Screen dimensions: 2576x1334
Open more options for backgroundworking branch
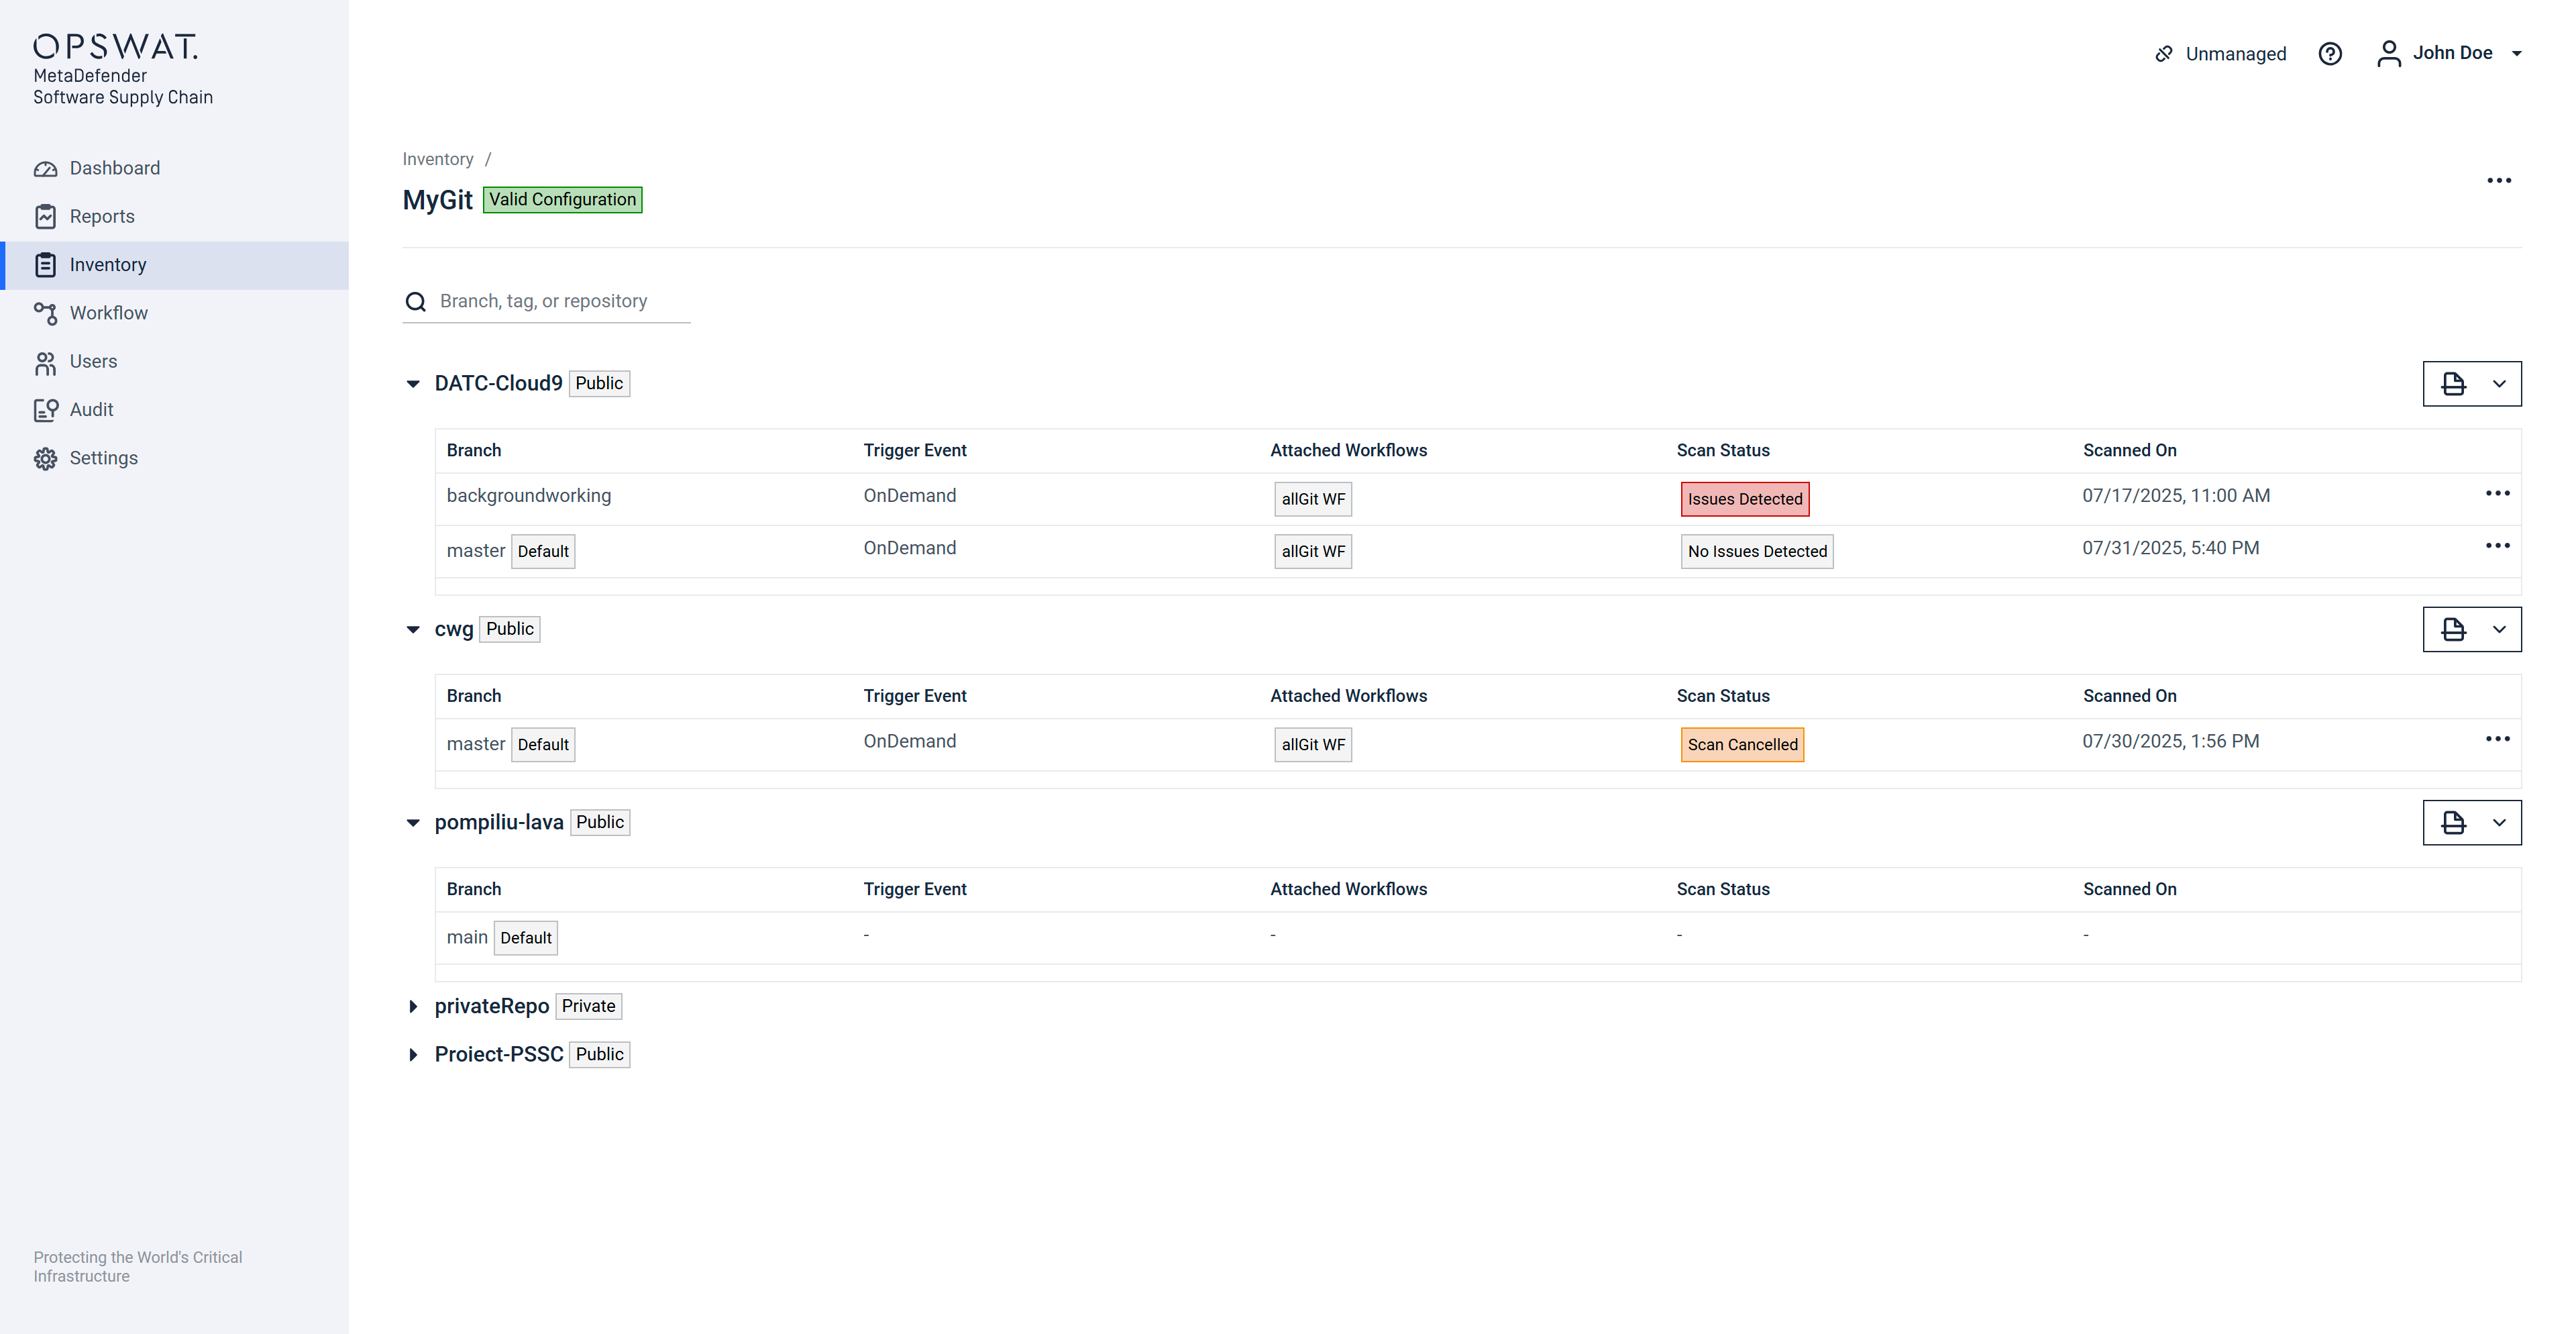[2497, 494]
